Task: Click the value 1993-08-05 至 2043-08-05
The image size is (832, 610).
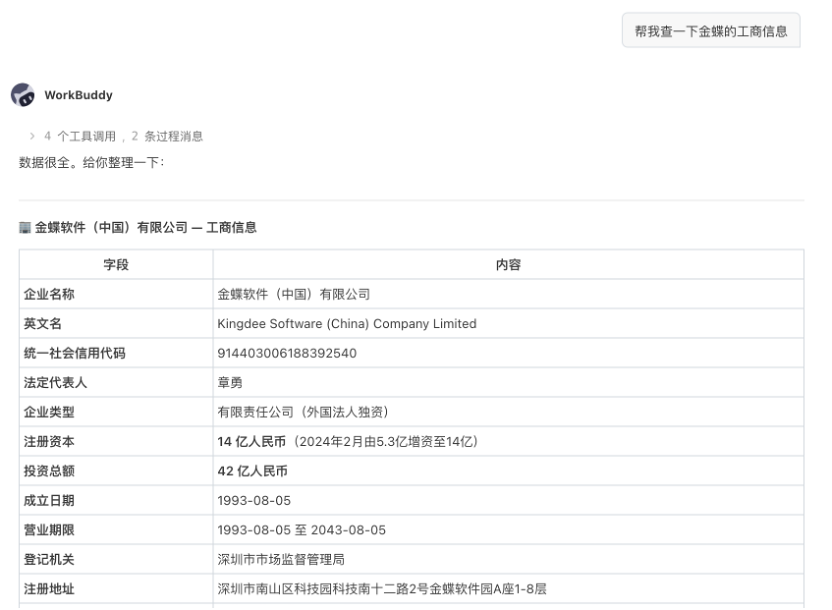Action: point(301,530)
